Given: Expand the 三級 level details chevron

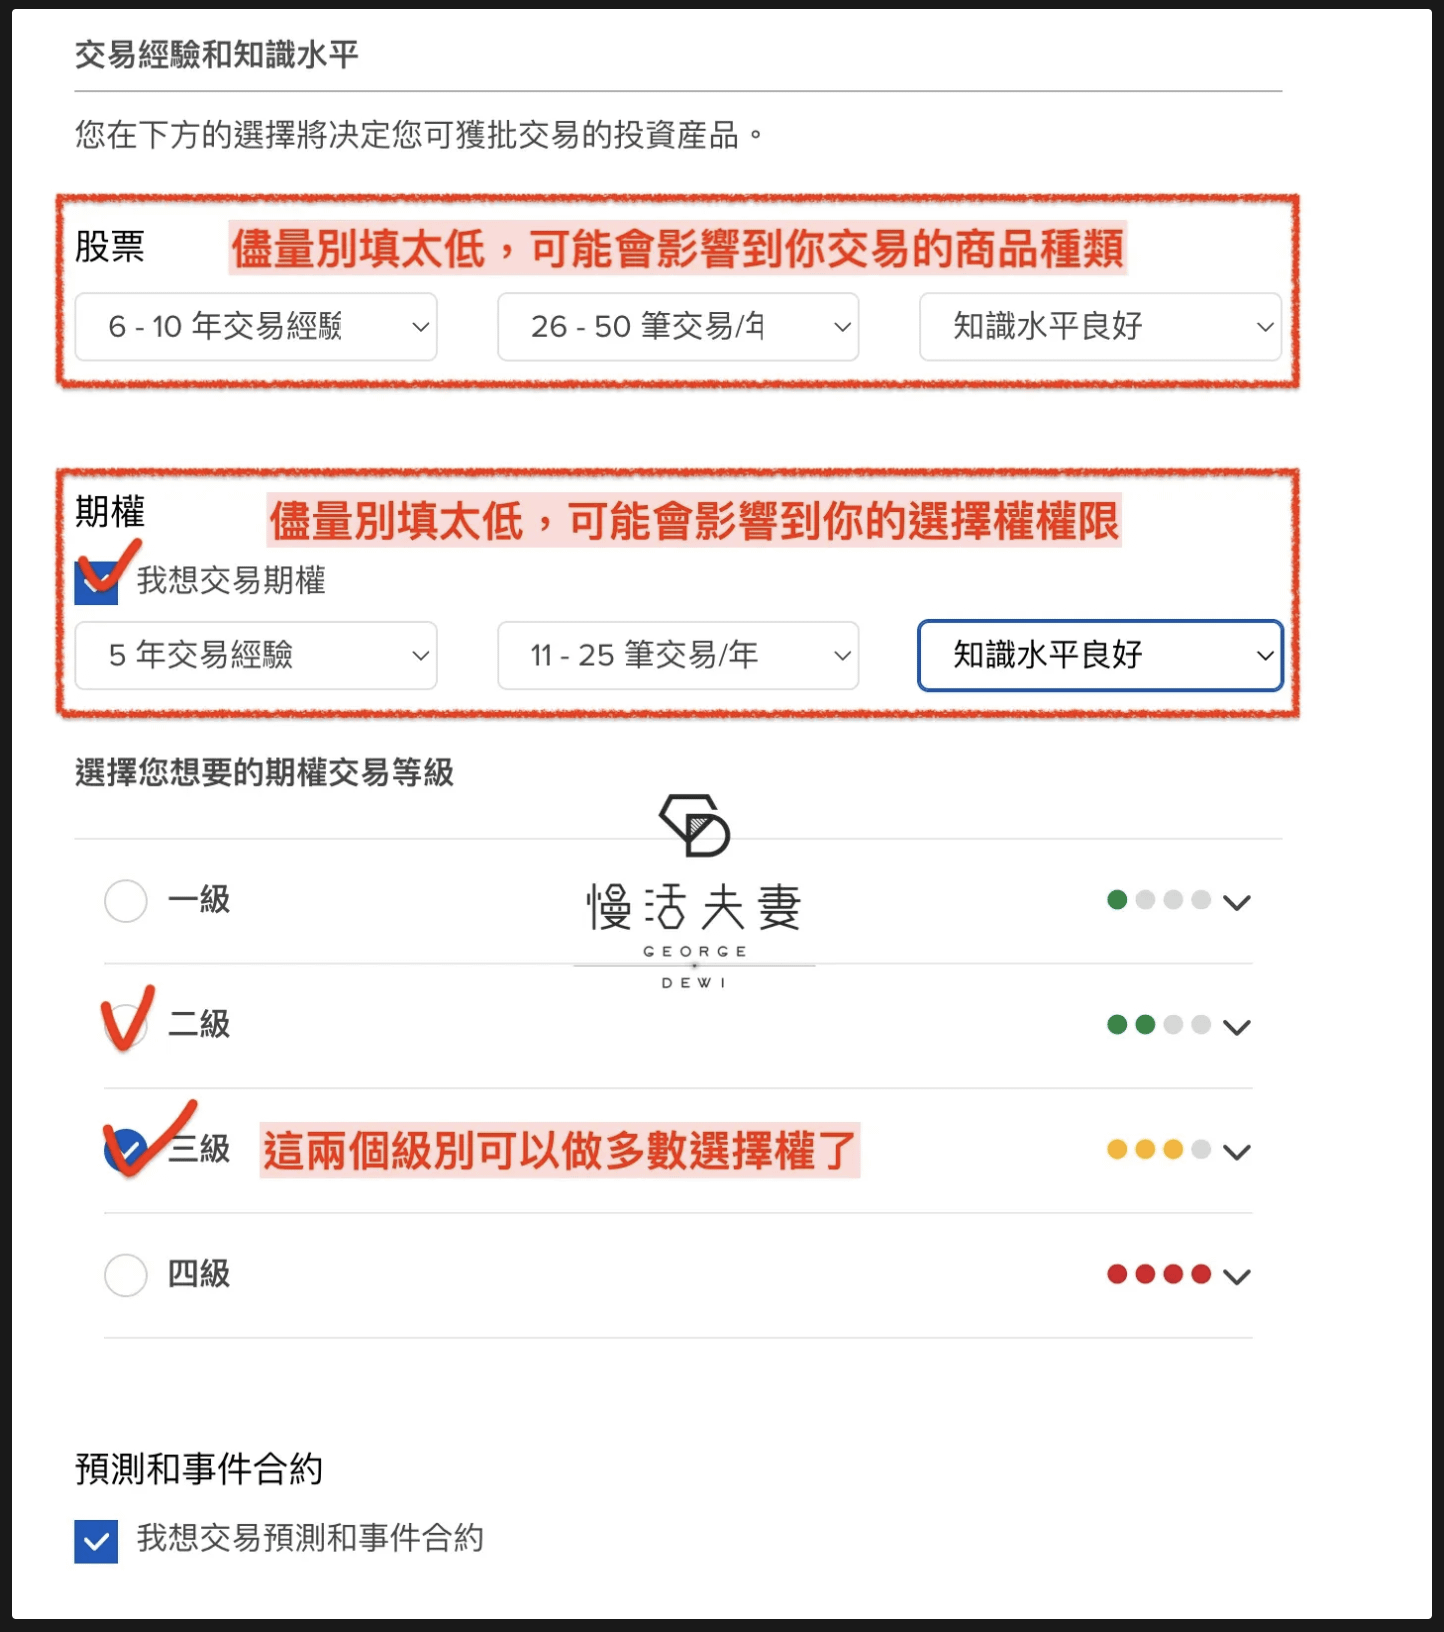Looking at the screenshot, I should pyautogui.click(x=1237, y=1152).
